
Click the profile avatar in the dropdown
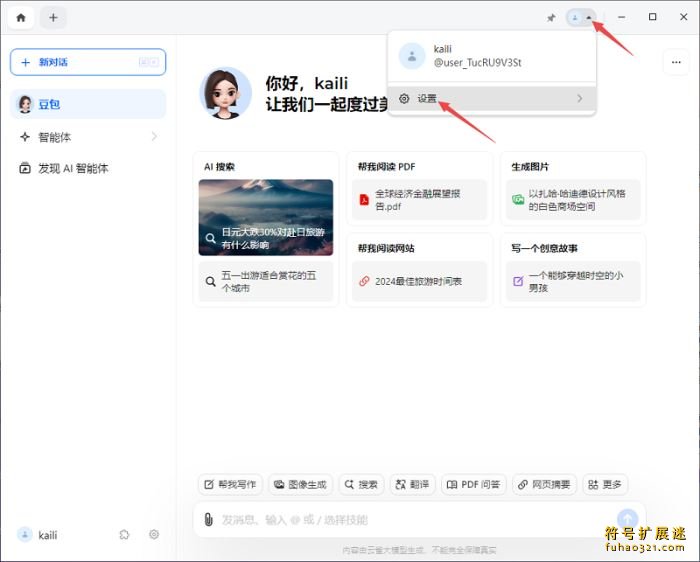(x=412, y=56)
